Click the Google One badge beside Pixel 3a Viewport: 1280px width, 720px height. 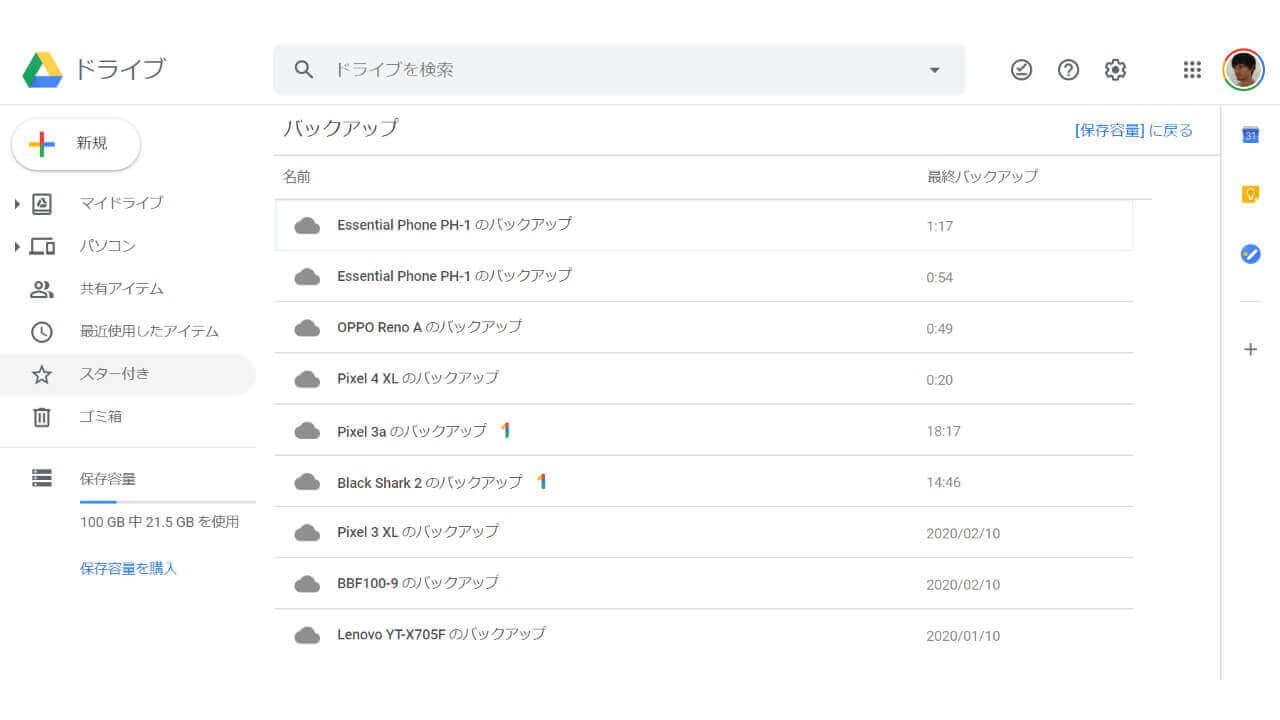[506, 430]
